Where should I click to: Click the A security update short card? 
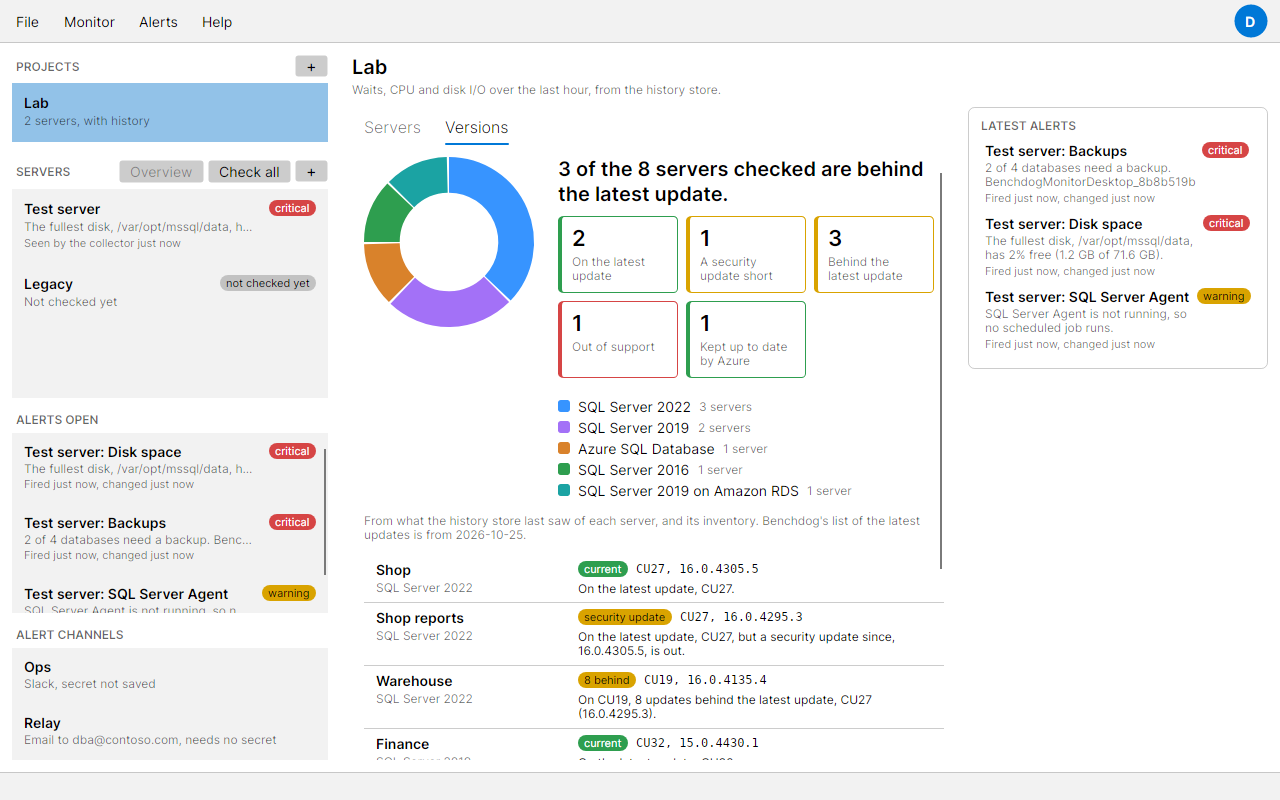coord(746,255)
